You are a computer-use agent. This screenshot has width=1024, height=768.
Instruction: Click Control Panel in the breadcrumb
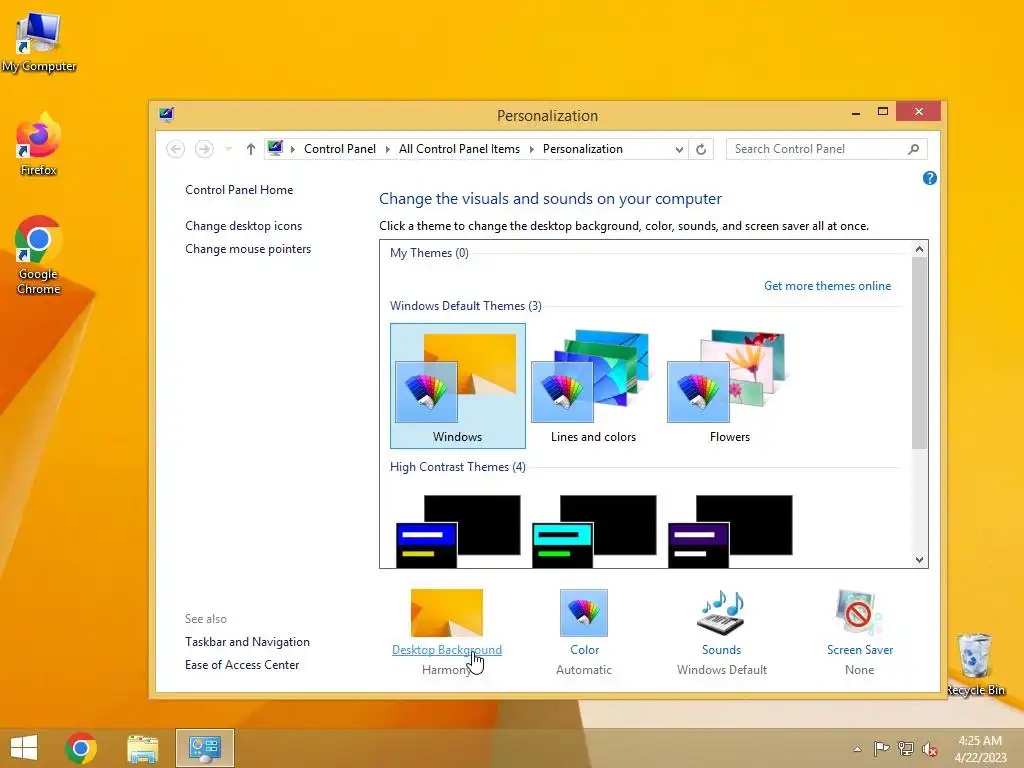(x=340, y=149)
